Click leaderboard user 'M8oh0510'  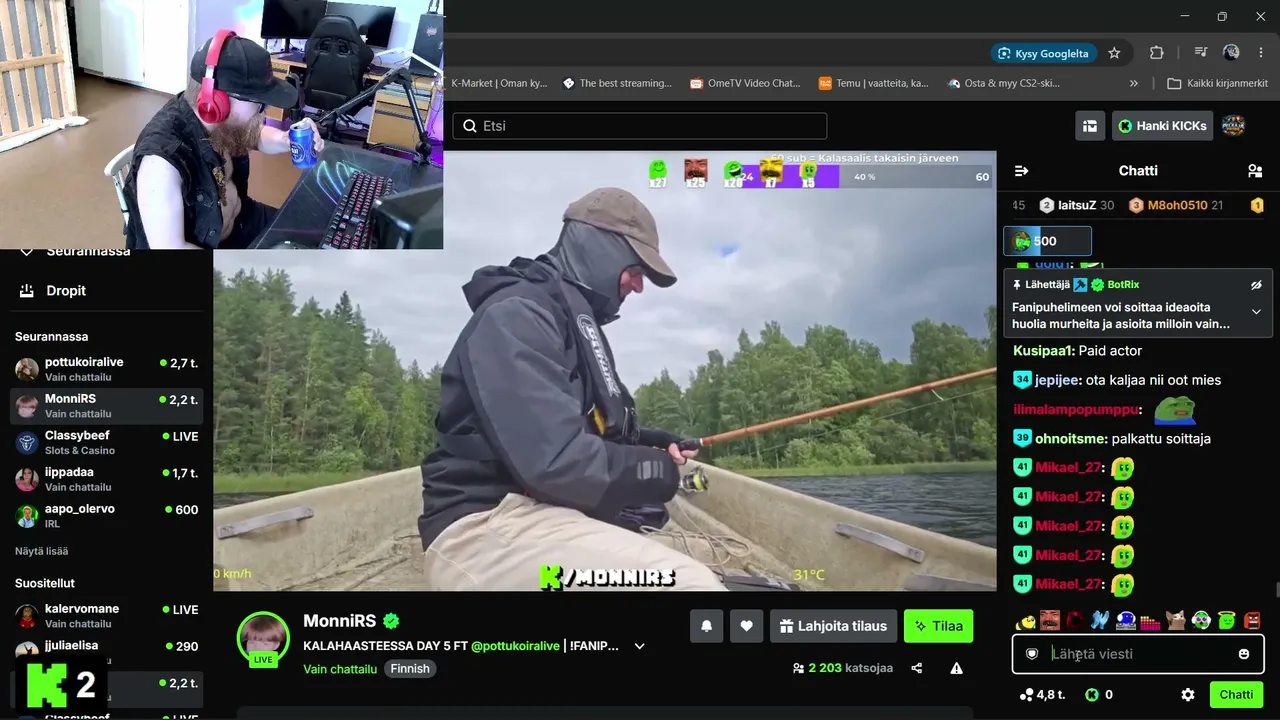[1177, 205]
